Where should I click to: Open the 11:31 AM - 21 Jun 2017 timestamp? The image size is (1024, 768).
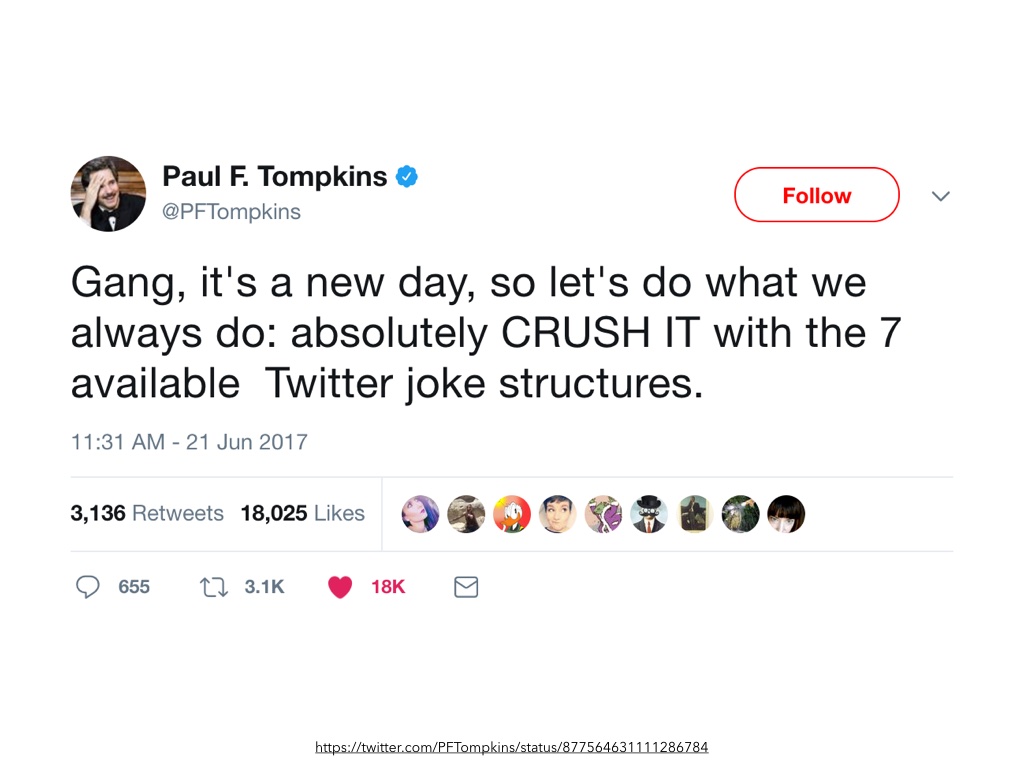point(189,441)
